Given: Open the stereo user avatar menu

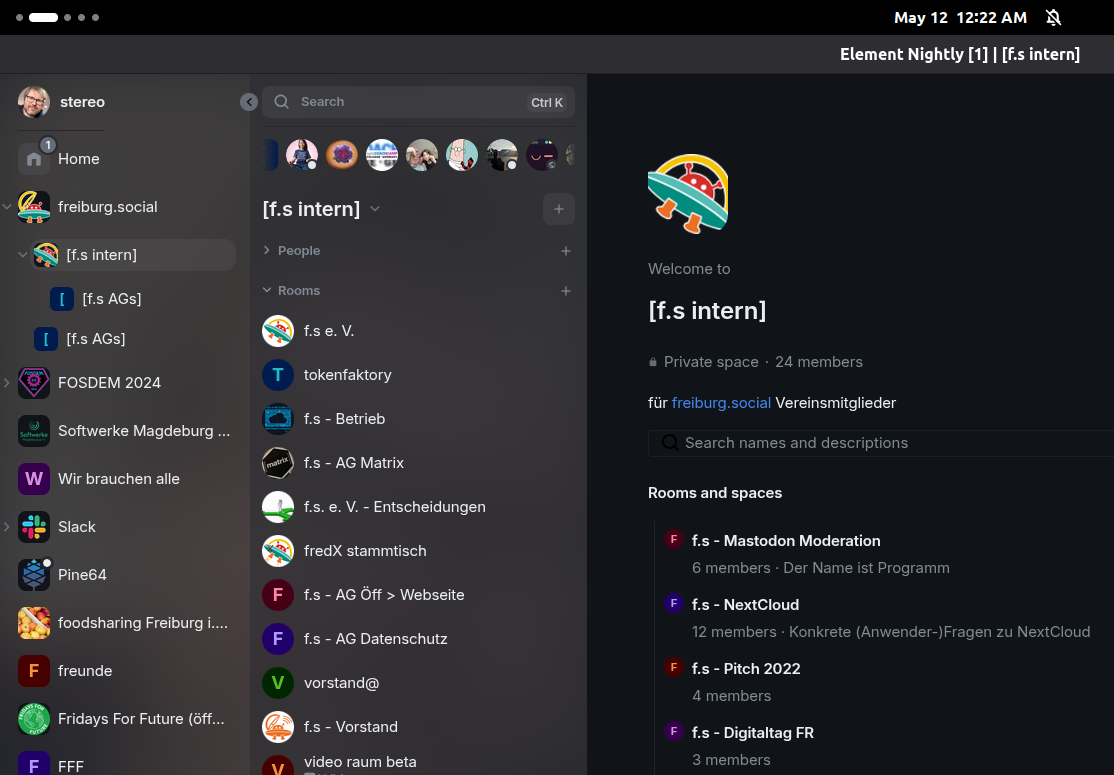Looking at the screenshot, I should [x=34, y=102].
